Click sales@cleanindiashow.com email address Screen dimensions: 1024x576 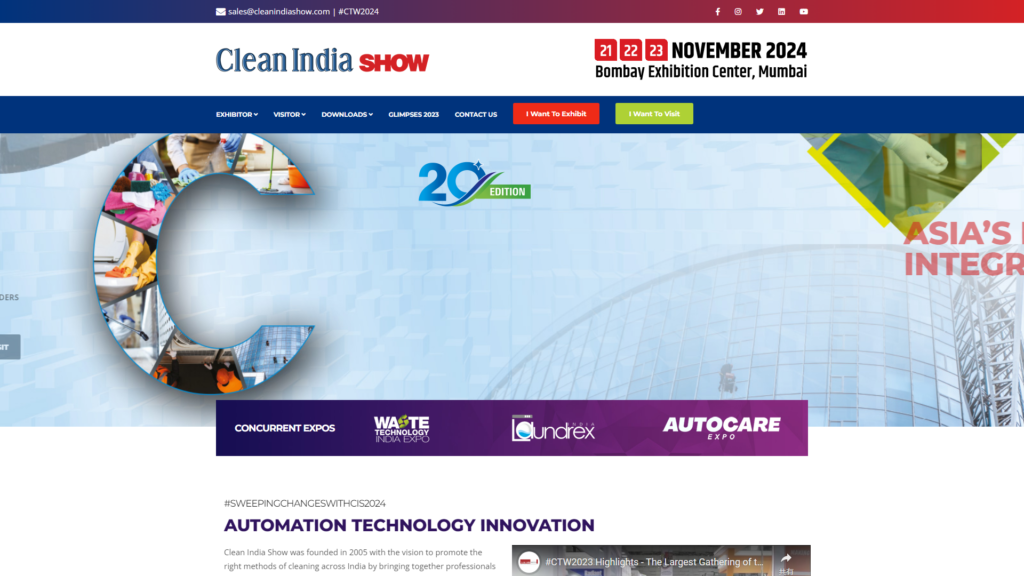279,11
